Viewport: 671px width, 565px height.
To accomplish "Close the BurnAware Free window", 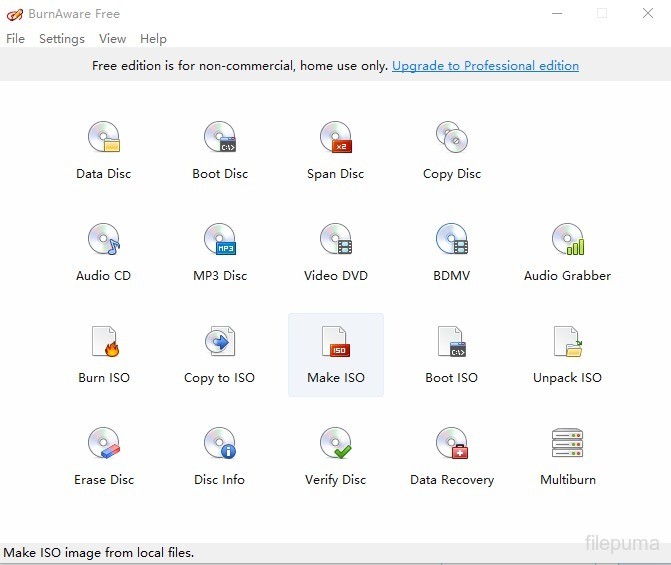I will pyautogui.click(x=648, y=13).
